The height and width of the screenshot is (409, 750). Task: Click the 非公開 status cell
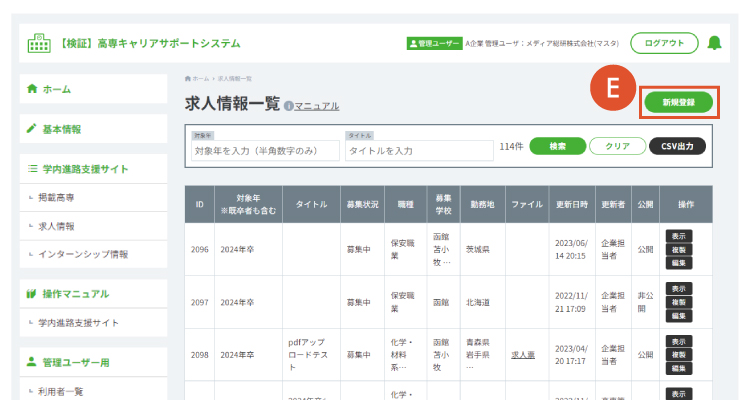pos(645,302)
